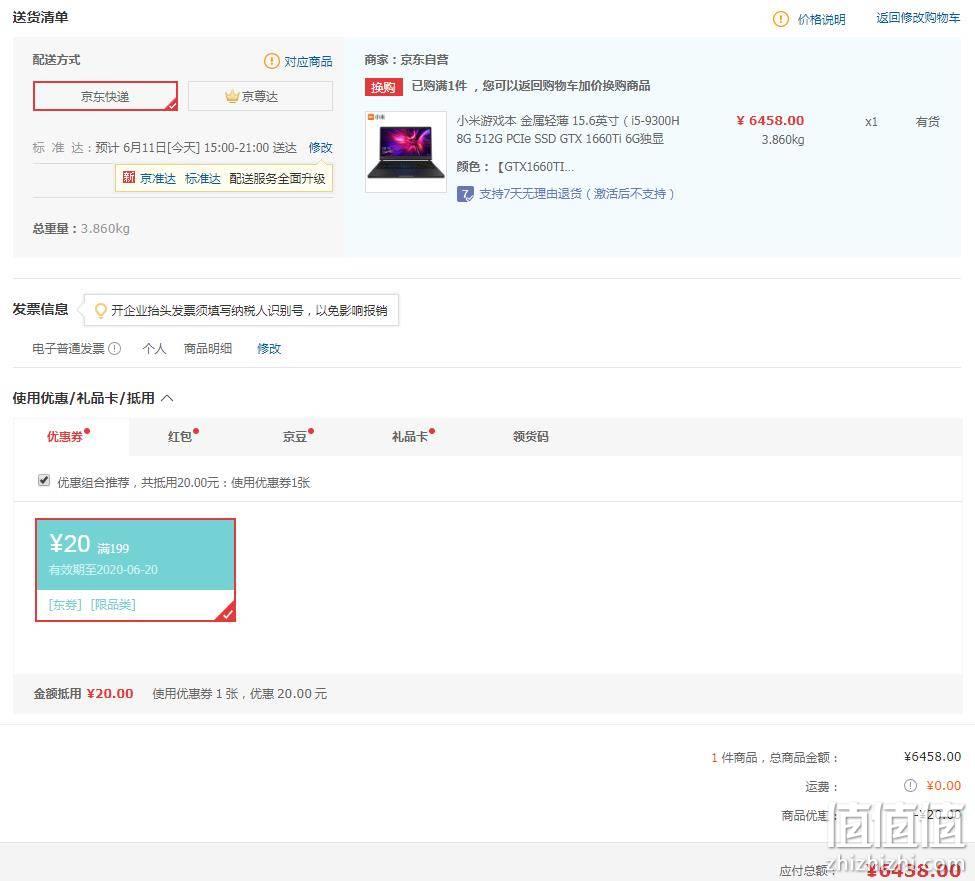This screenshot has width=975, height=881.
Task: Open the 价格说明 link
Action: [x=821, y=19]
